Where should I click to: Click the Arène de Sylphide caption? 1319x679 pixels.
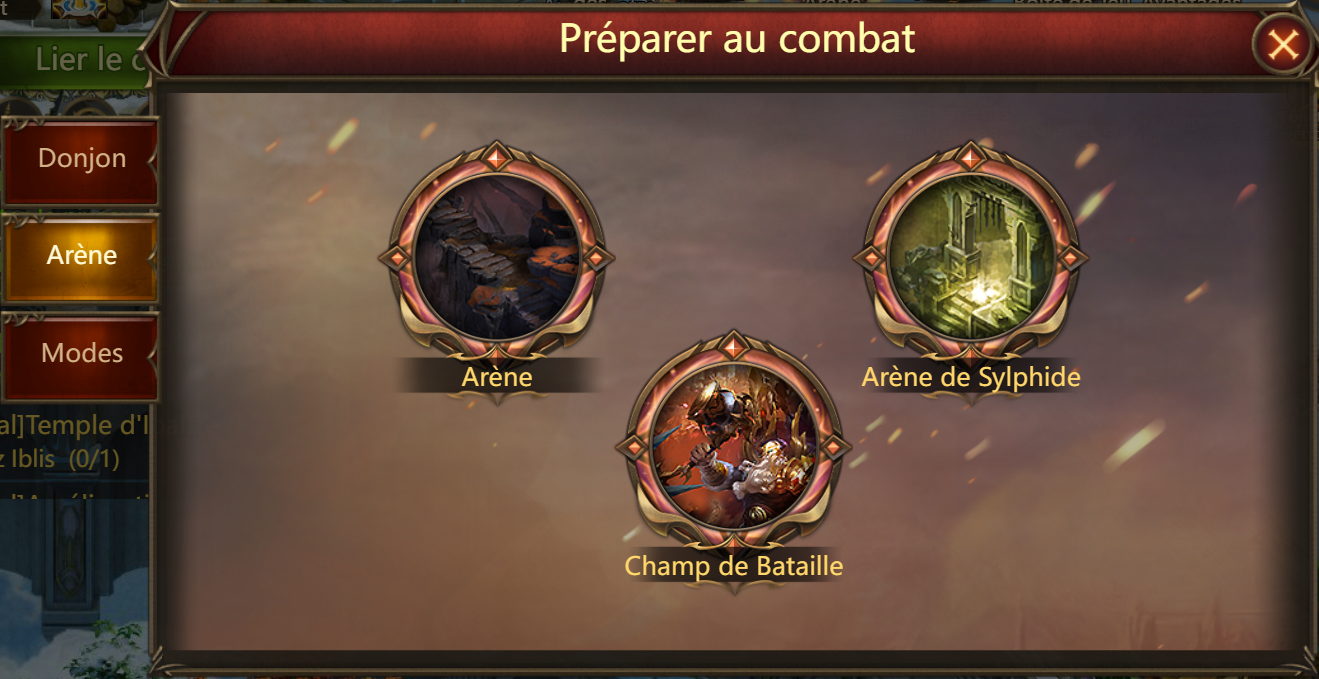click(x=971, y=377)
